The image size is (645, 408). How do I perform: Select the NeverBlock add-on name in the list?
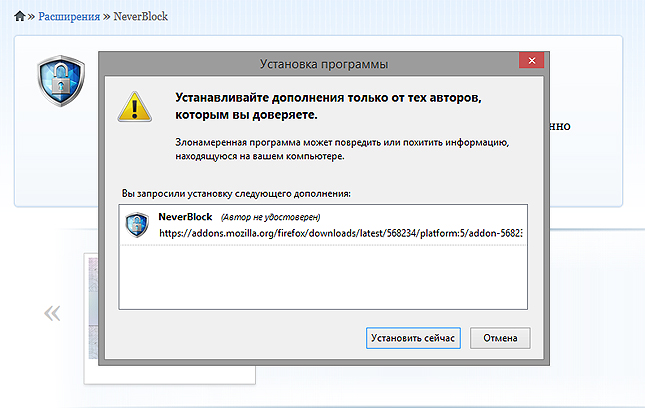(185, 216)
